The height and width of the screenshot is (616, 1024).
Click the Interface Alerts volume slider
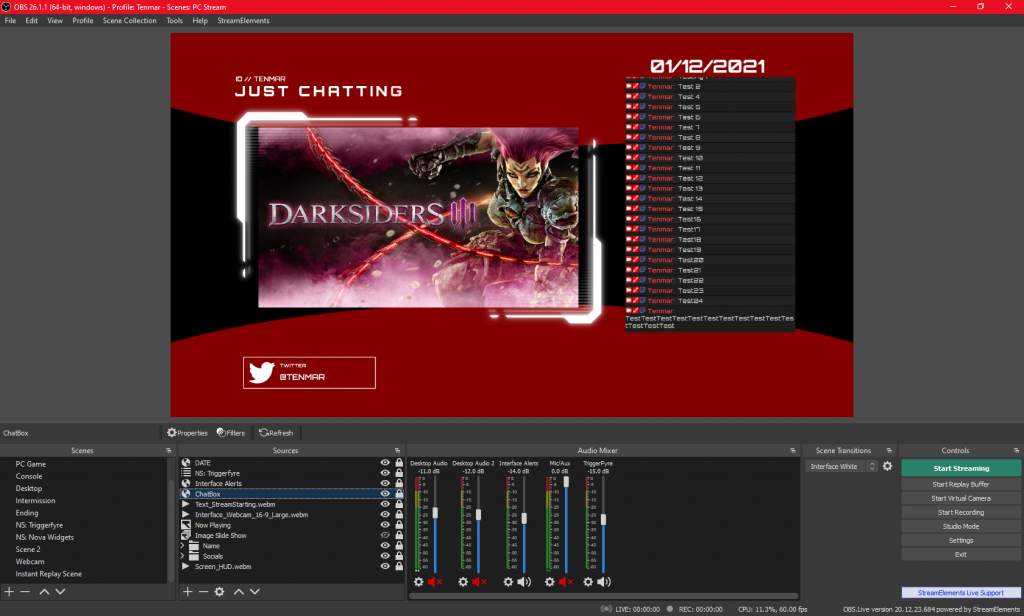(x=524, y=525)
